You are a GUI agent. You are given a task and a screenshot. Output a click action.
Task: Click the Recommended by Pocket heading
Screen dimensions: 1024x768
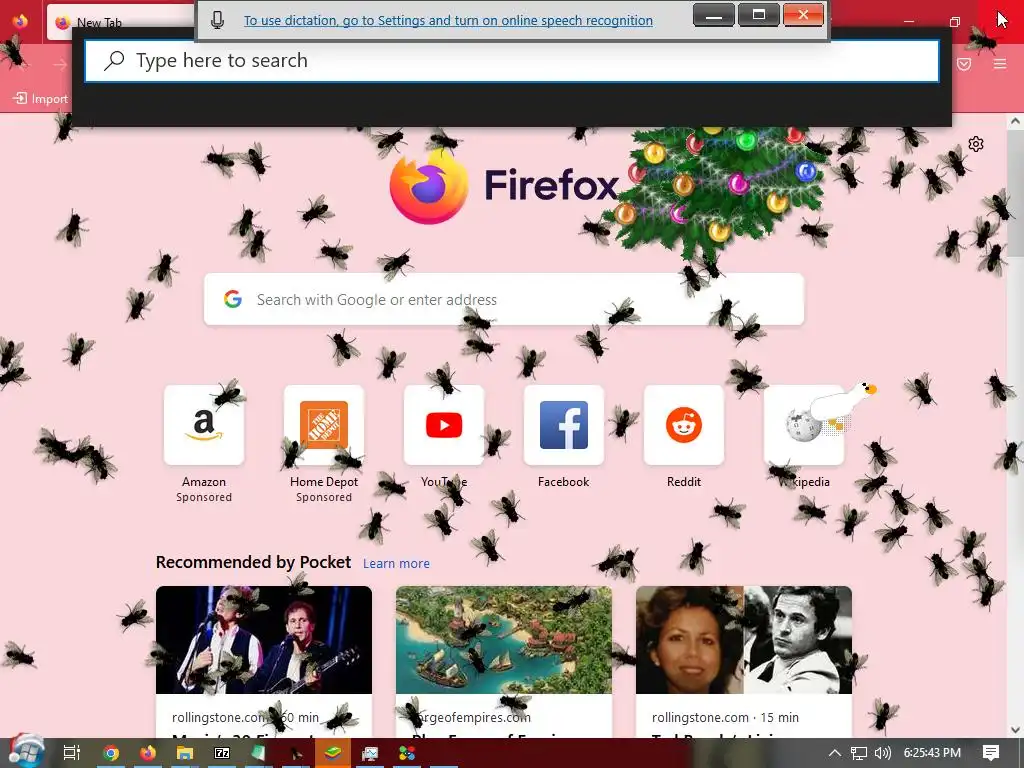click(253, 562)
